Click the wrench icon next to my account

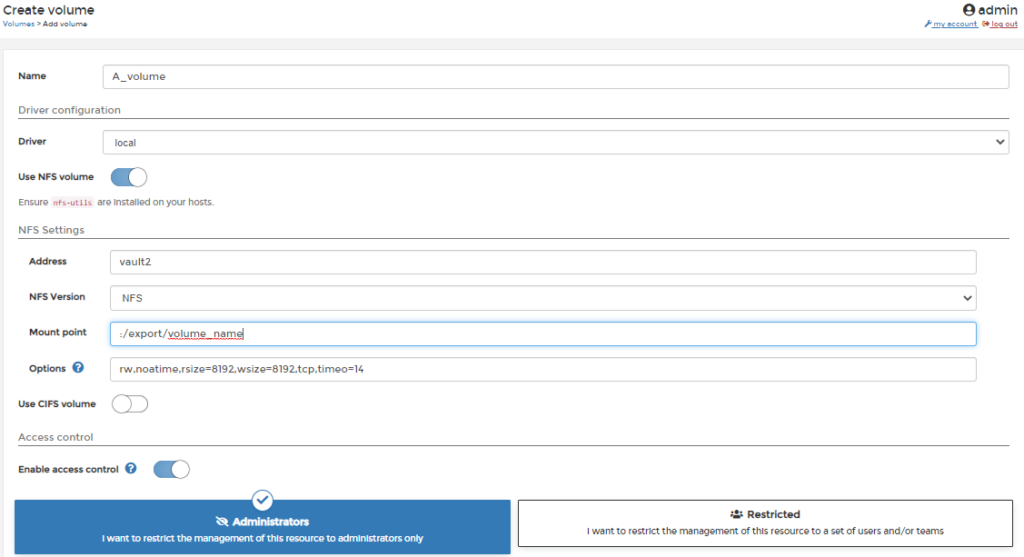pos(927,24)
